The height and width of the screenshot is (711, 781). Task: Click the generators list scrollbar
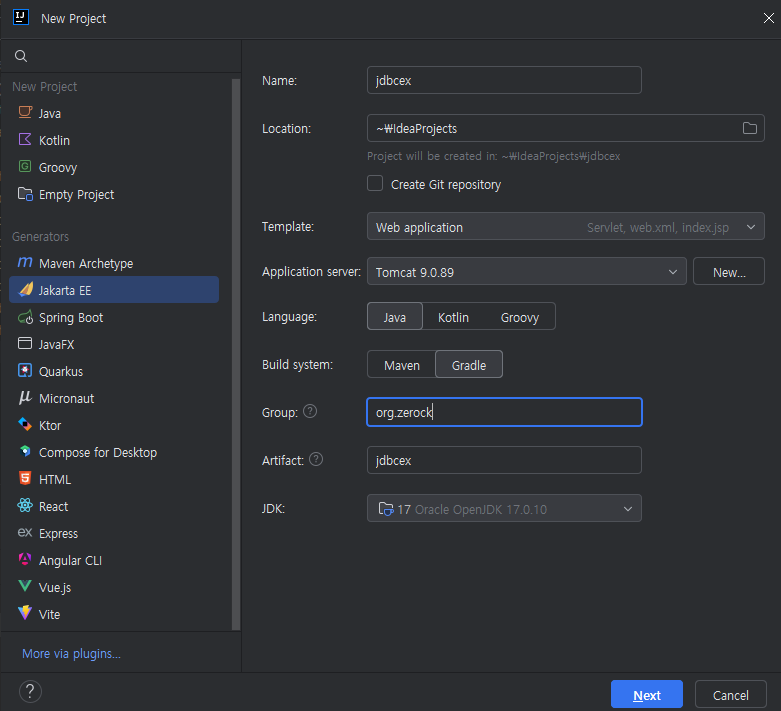(x=236, y=354)
